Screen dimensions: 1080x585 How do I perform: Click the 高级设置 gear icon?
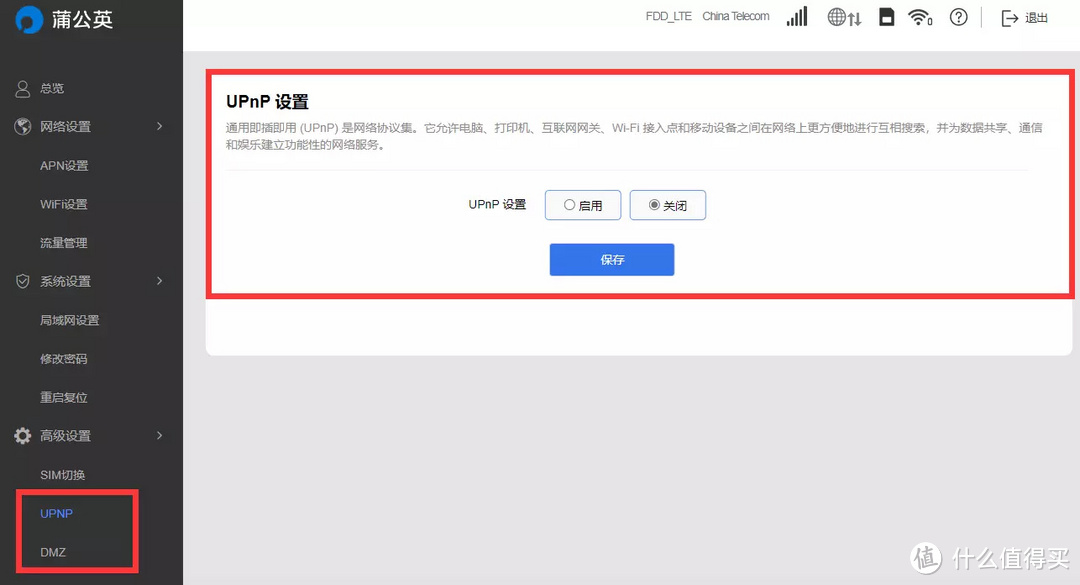click(x=22, y=435)
